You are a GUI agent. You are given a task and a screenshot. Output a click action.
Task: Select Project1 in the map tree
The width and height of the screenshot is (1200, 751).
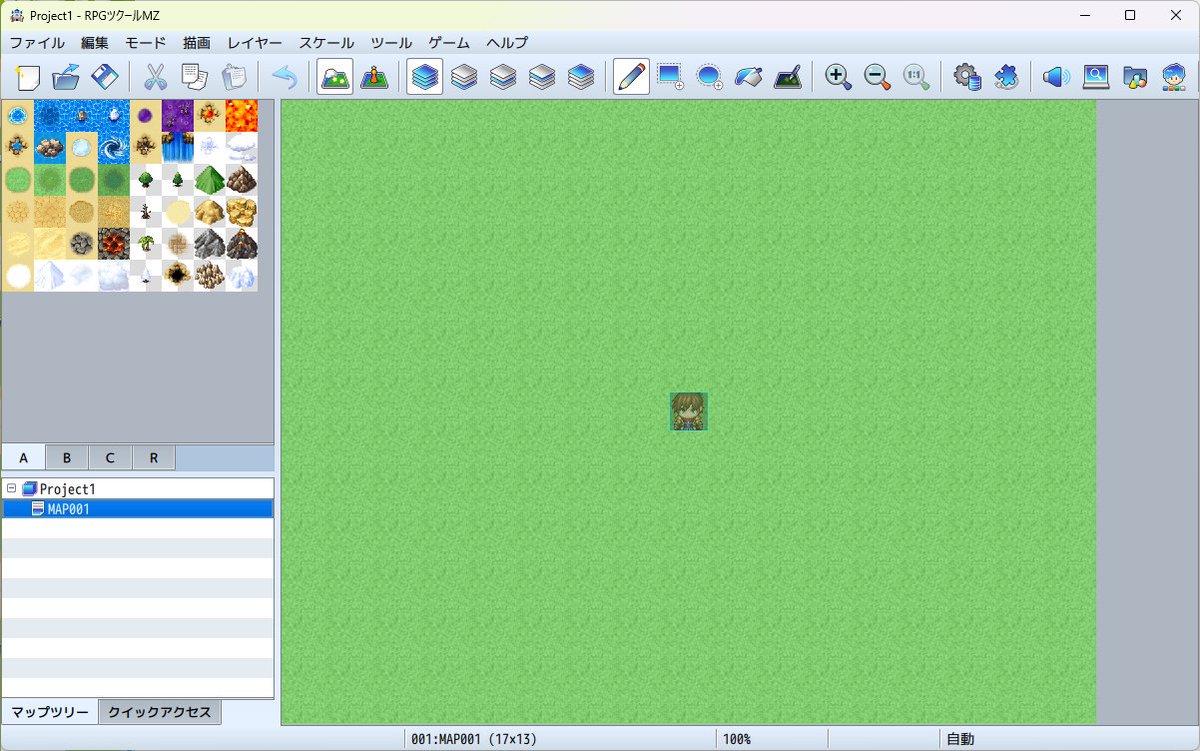tap(67, 489)
